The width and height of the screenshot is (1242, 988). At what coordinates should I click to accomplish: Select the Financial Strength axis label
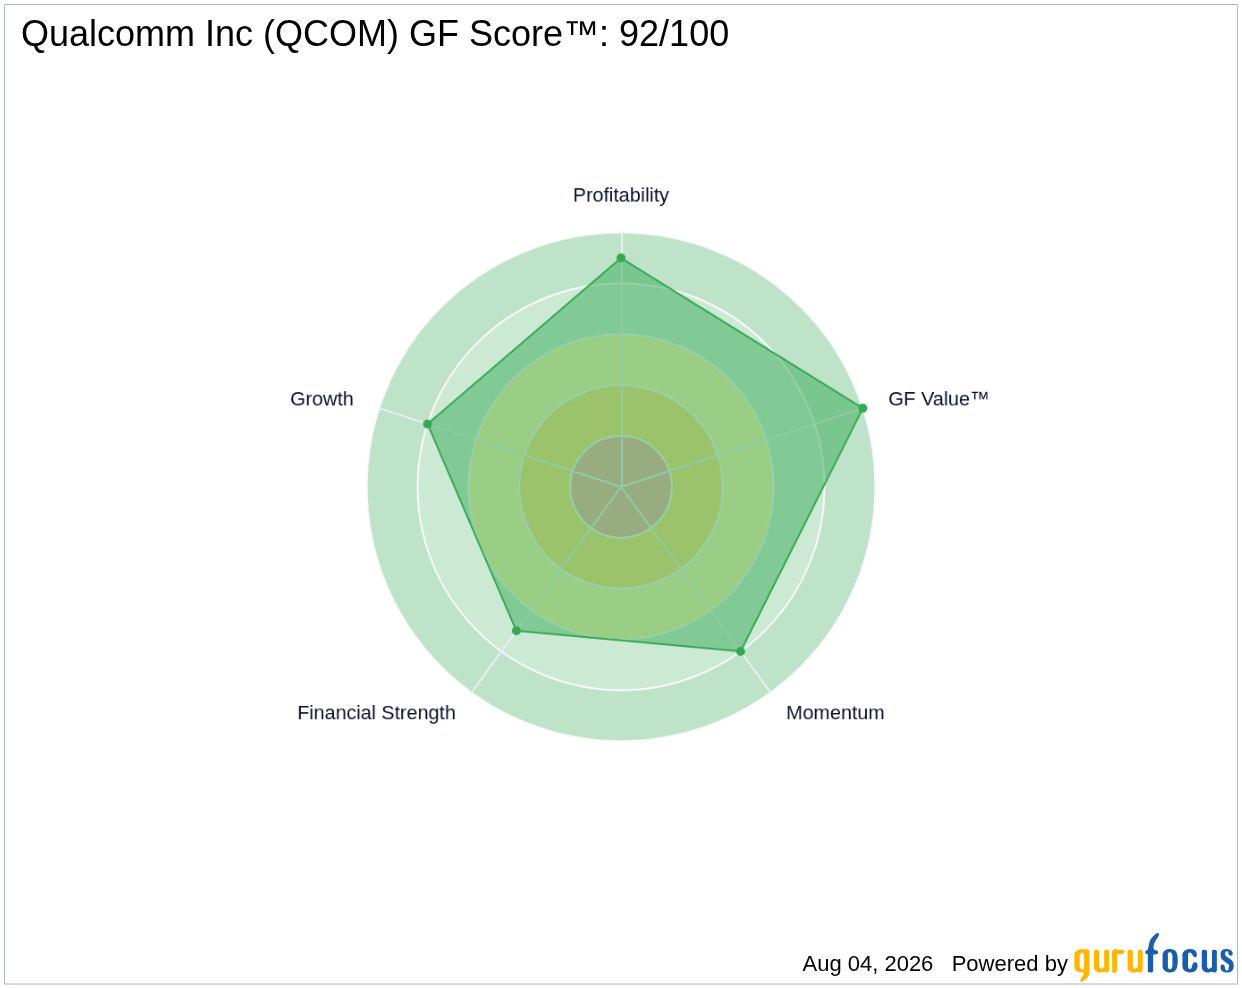pos(376,713)
